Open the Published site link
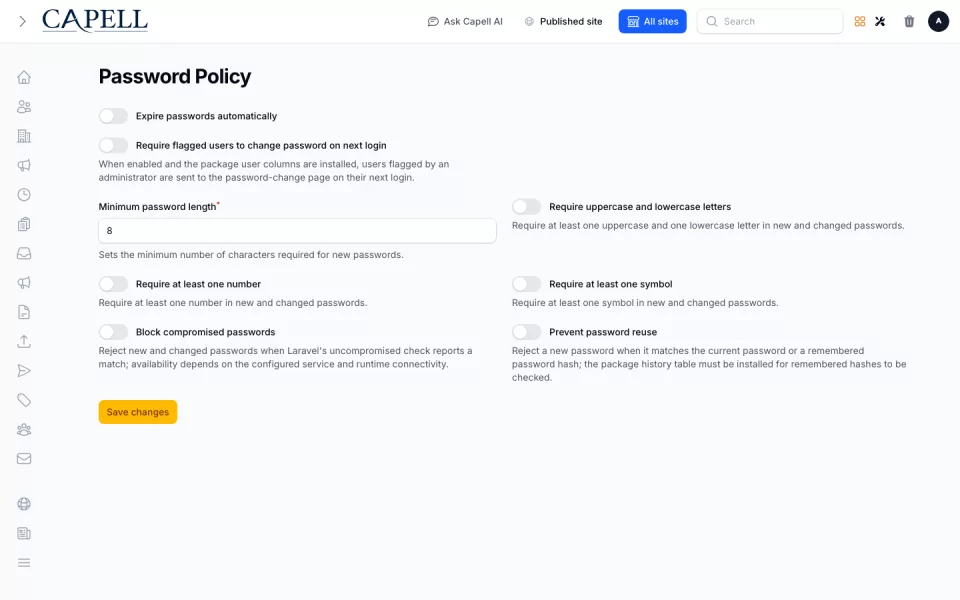960x600 pixels. pos(563,21)
